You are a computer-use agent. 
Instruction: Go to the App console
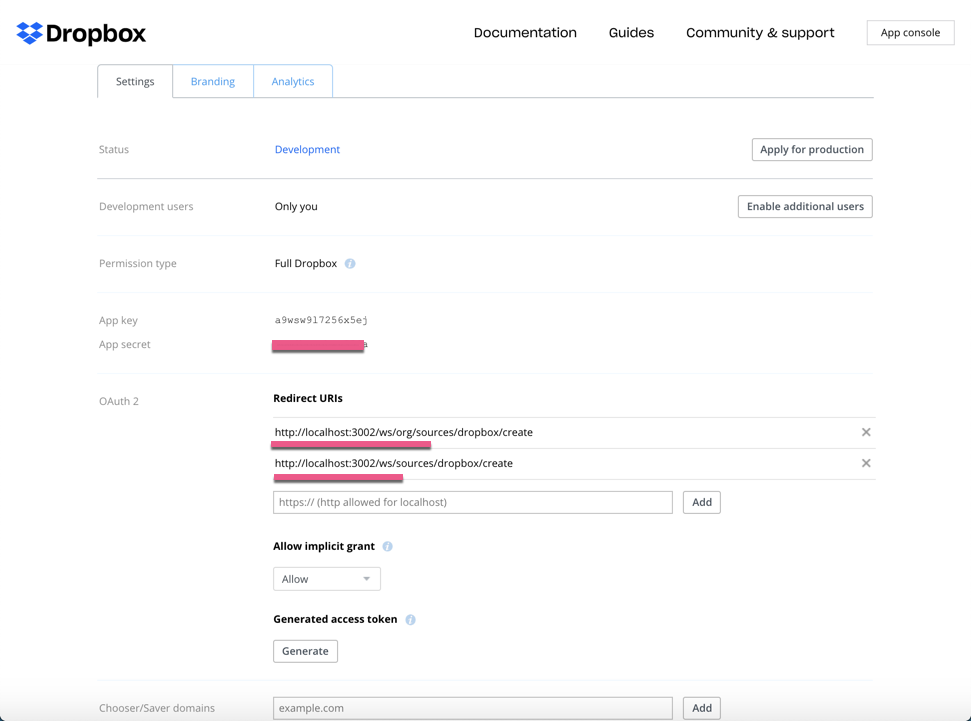(x=910, y=33)
